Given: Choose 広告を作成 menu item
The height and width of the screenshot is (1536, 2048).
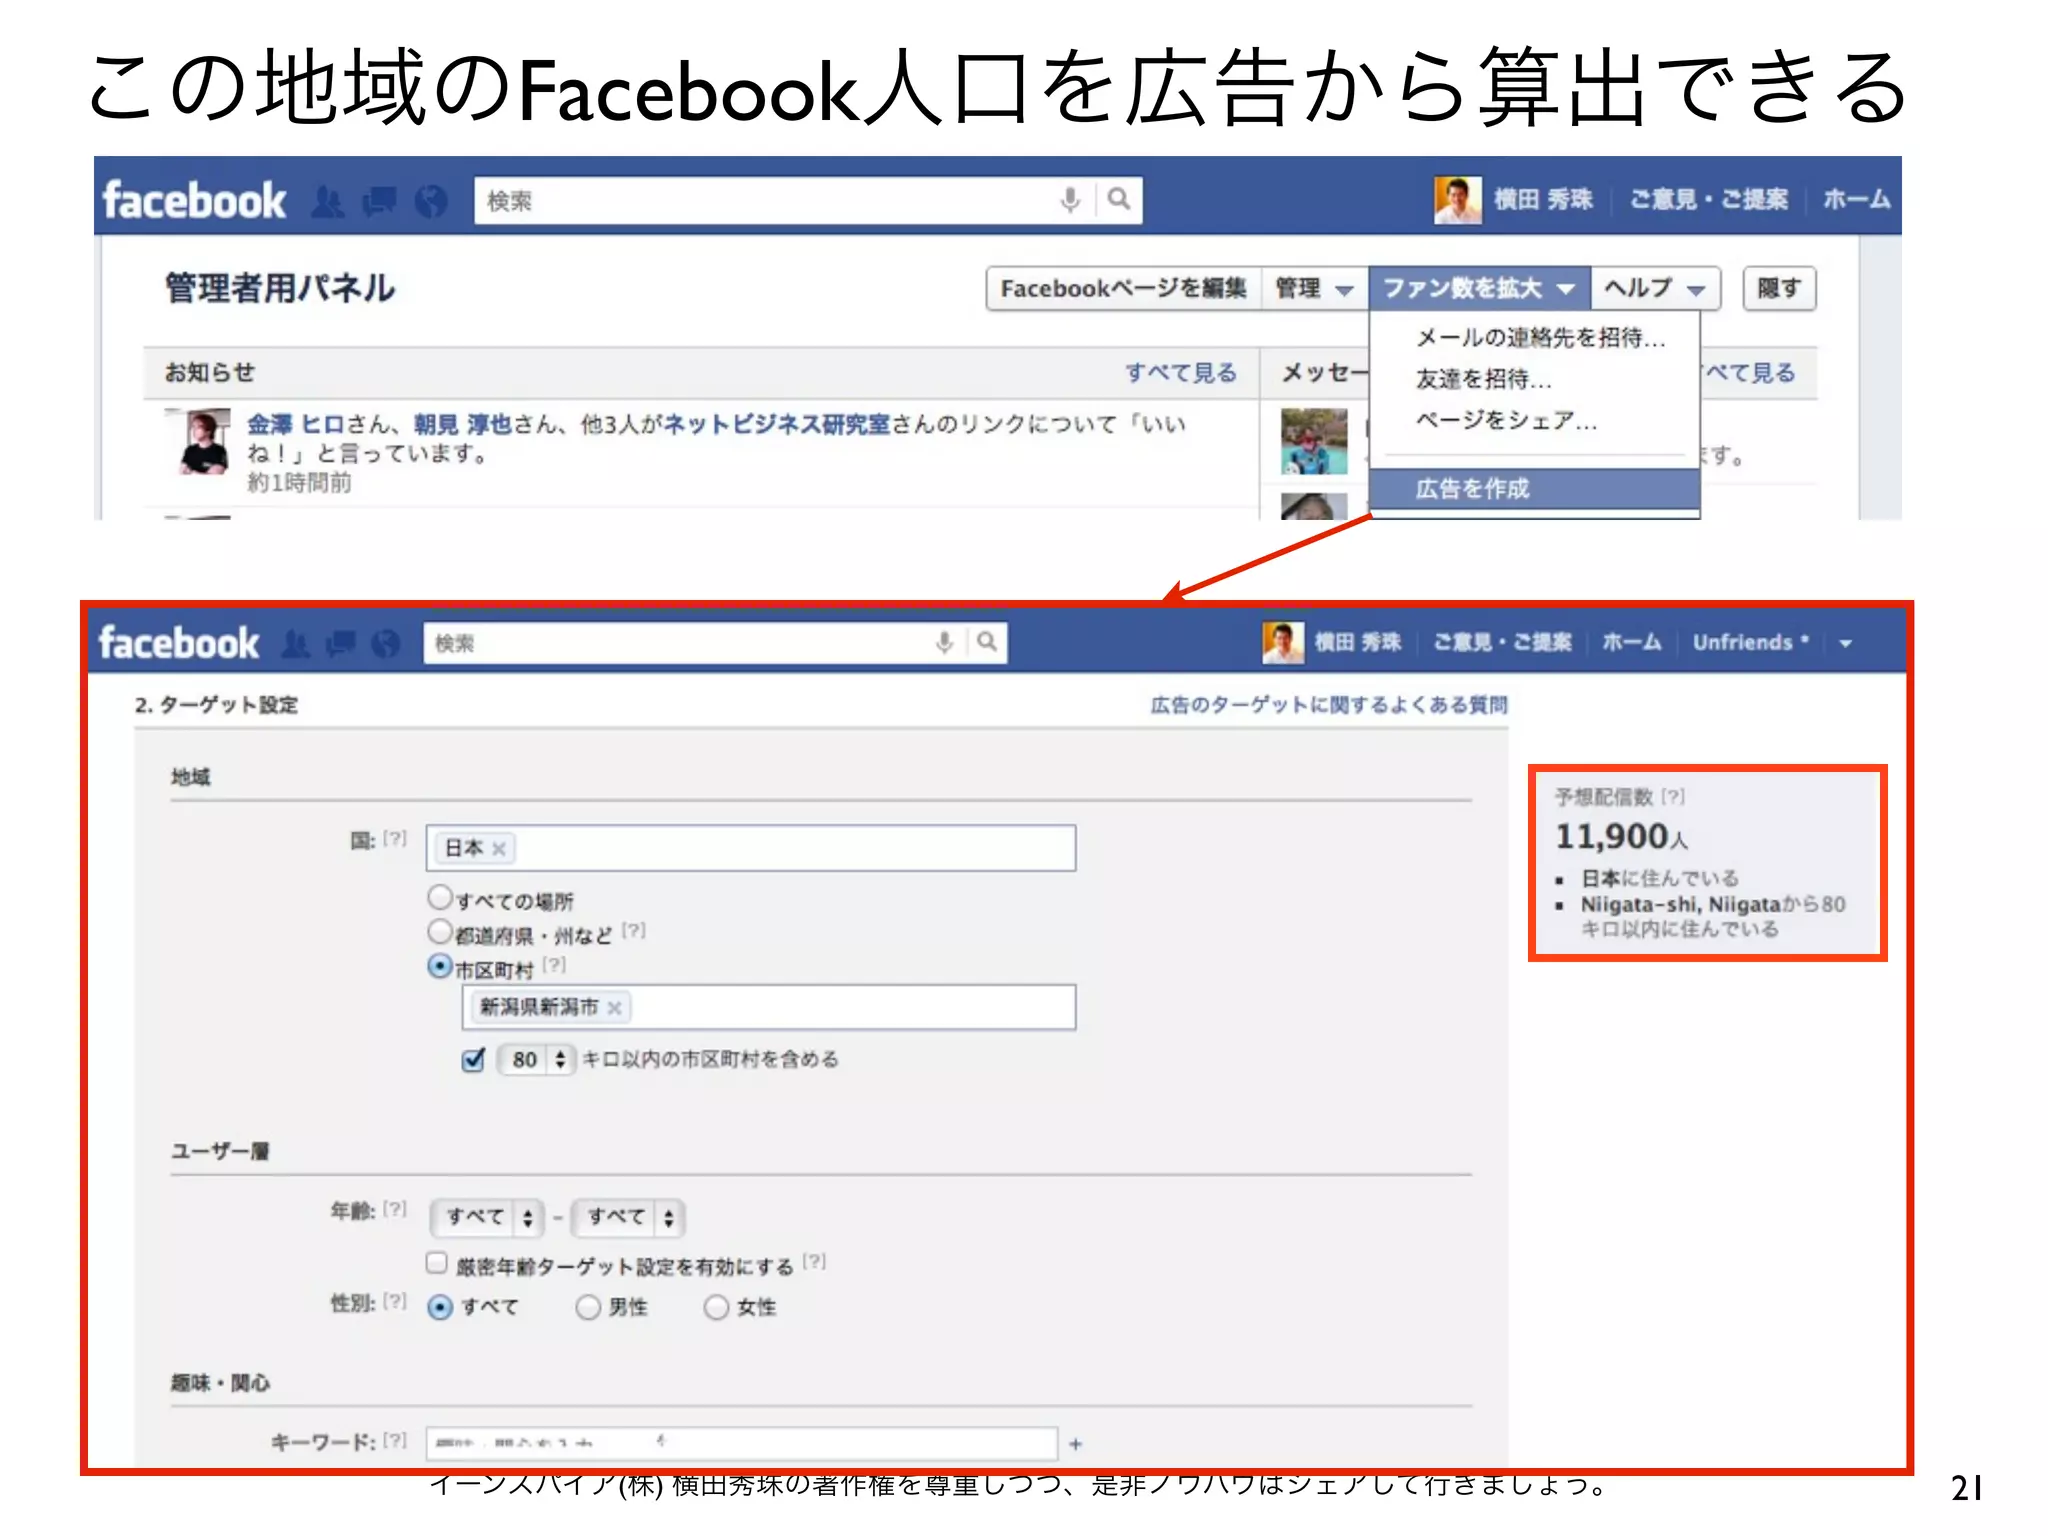Looking at the screenshot, I should point(1535,489).
